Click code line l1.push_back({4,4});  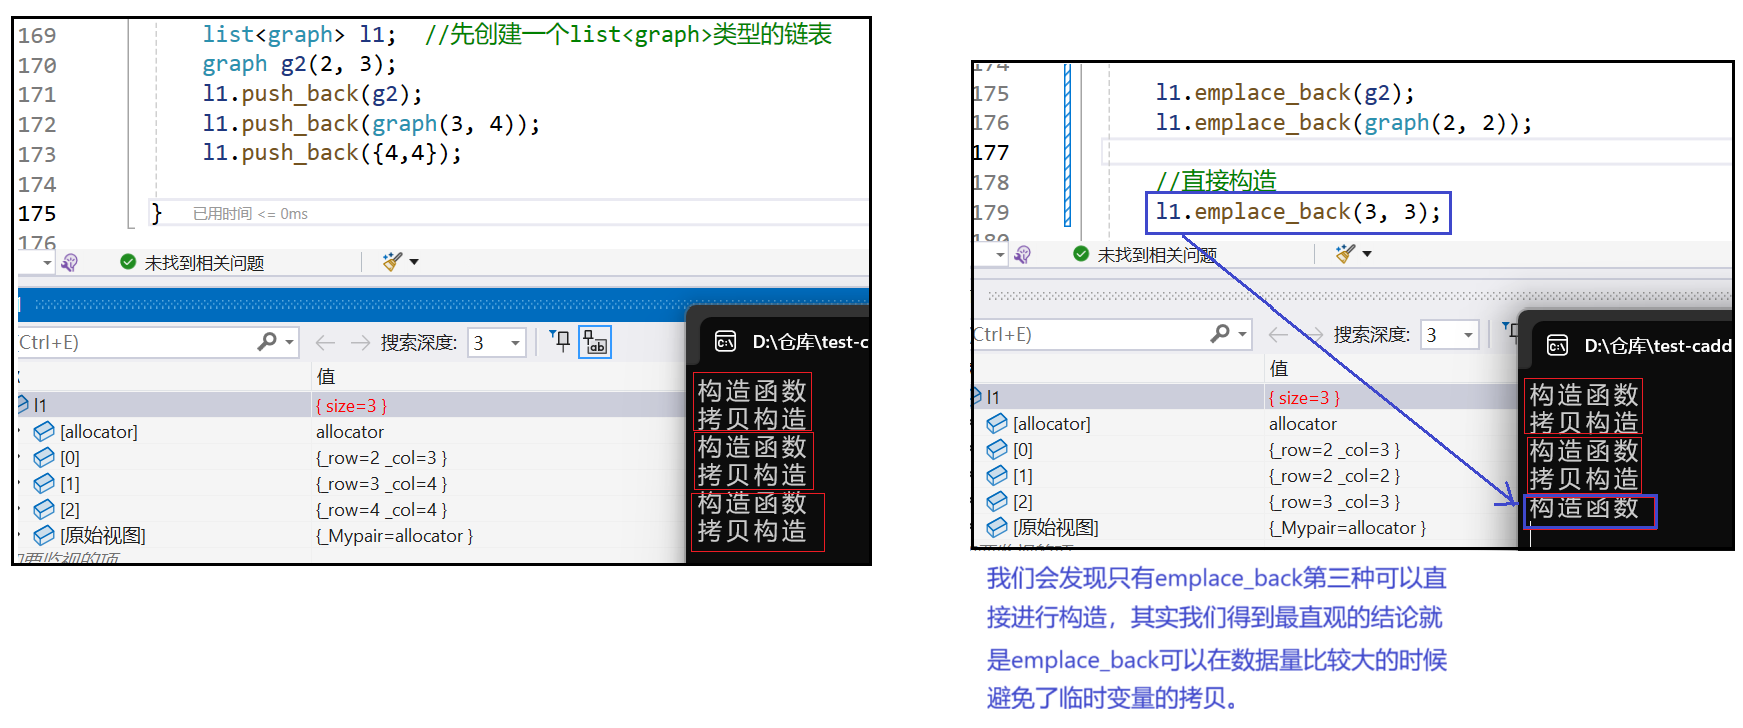click(x=332, y=153)
